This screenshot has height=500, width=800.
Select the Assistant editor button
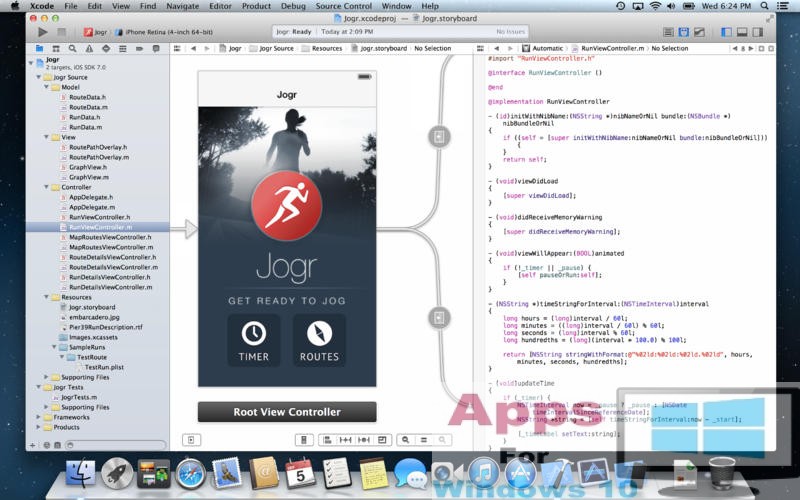tap(684, 32)
